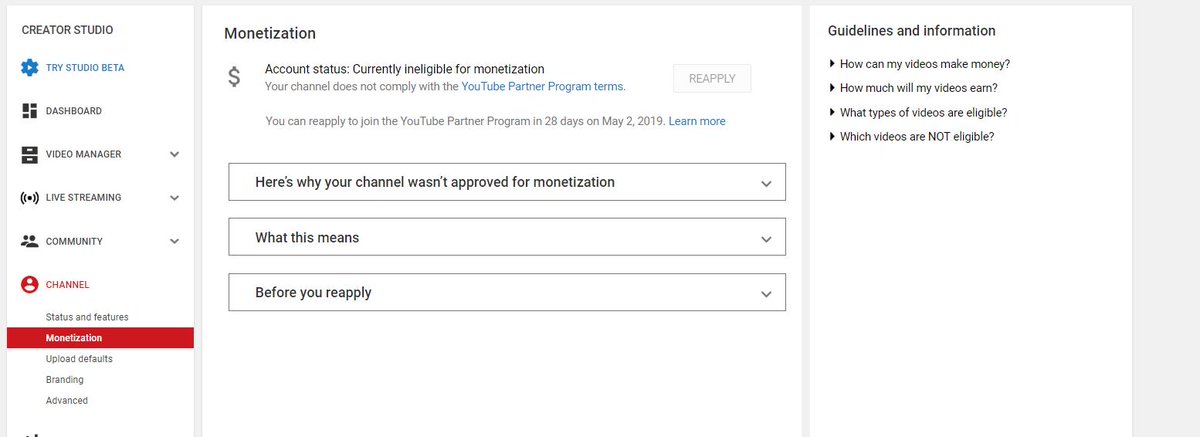Image resolution: width=1200 pixels, height=437 pixels.
Task: Open YouTube Partner Program terms link
Action: (x=543, y=87)
